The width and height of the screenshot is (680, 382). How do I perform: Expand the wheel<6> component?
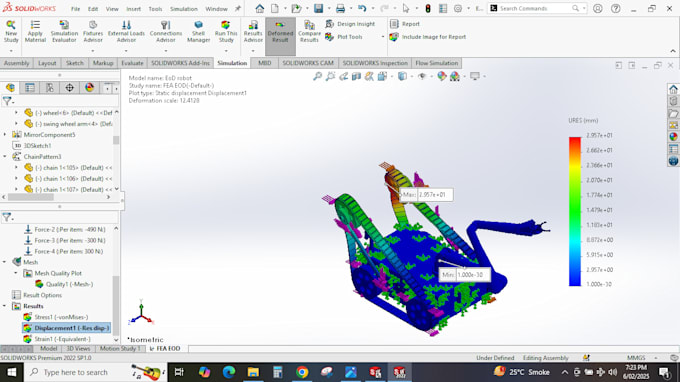16,113
